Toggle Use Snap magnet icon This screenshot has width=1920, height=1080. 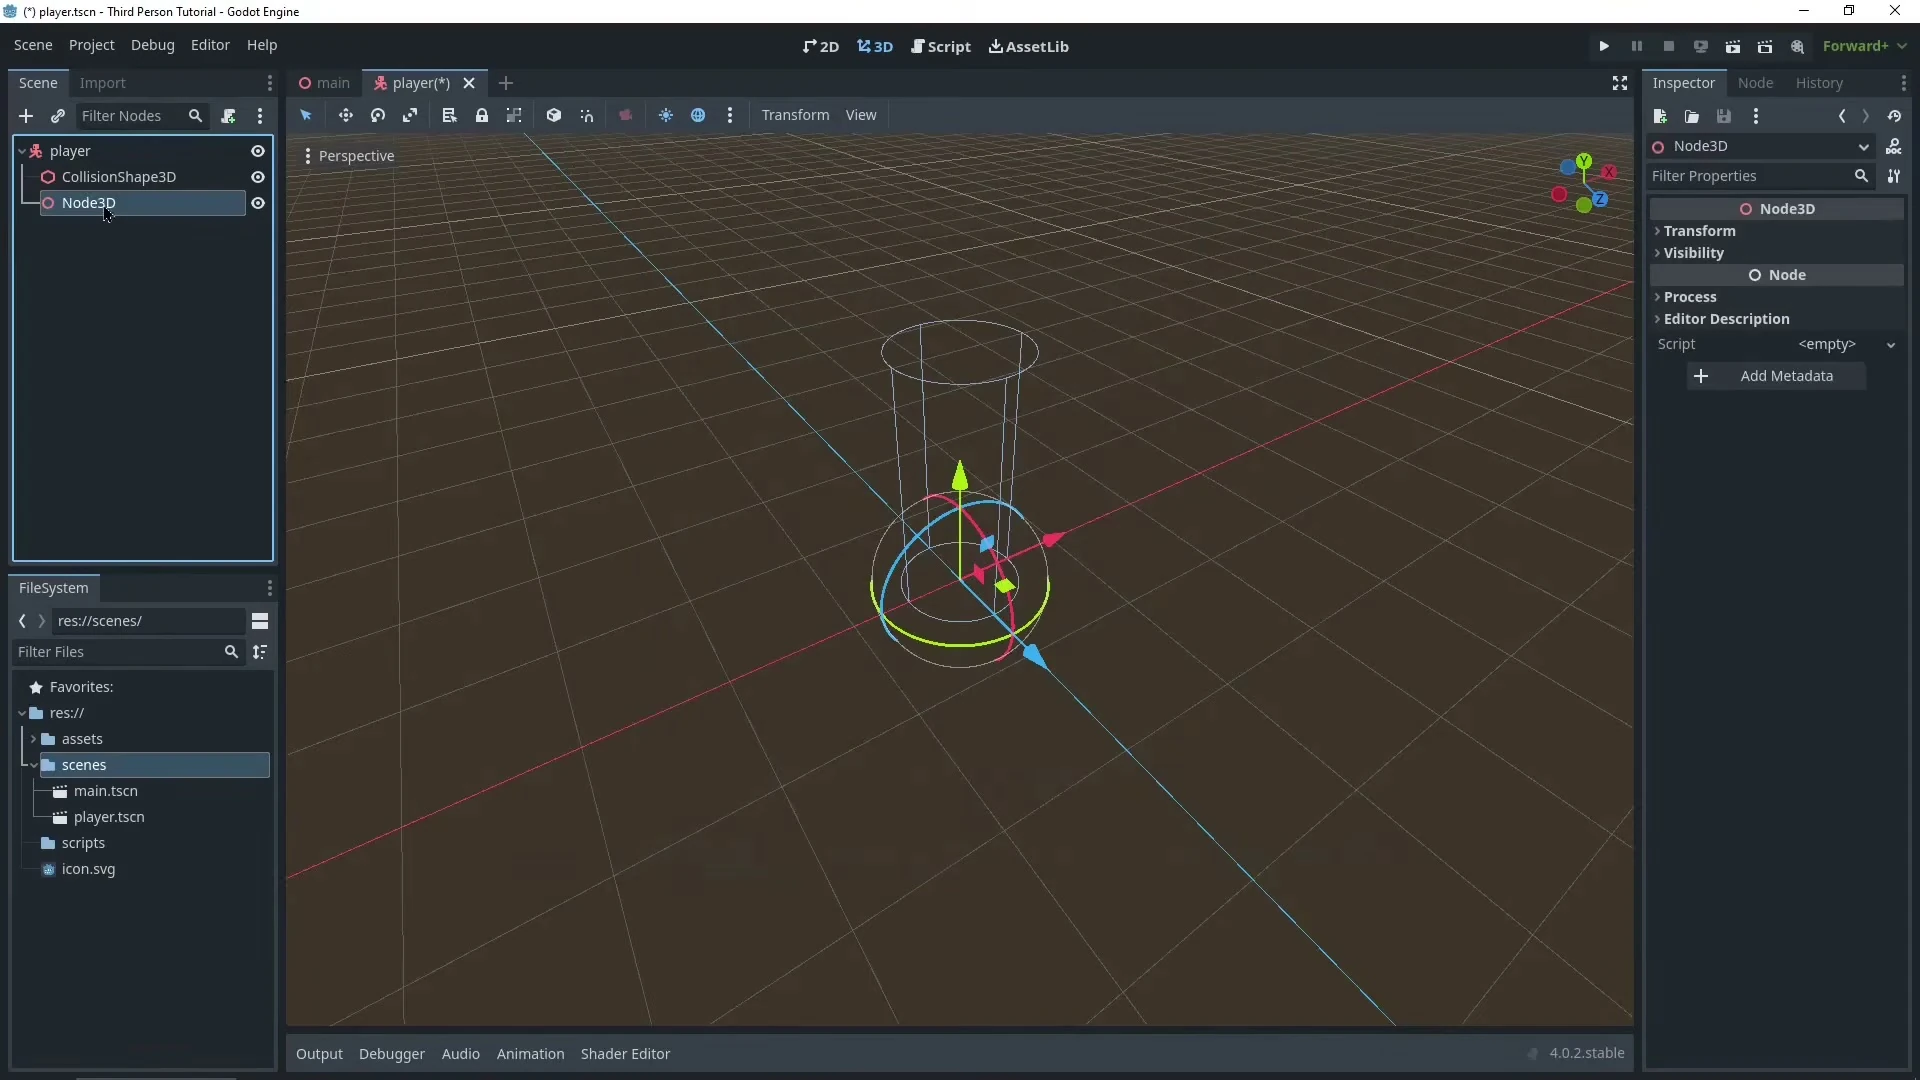tap(587, 115)
